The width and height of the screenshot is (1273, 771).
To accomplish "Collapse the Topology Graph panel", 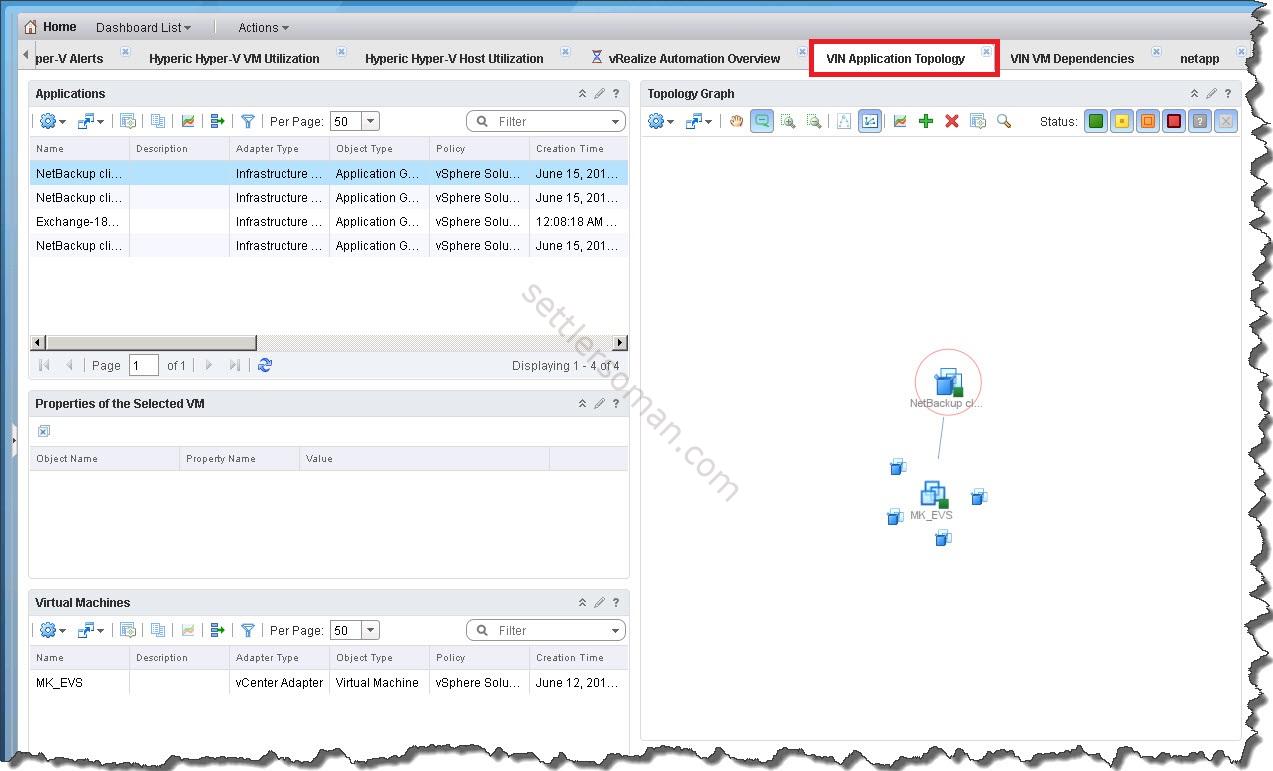I will pos(1194,94).
